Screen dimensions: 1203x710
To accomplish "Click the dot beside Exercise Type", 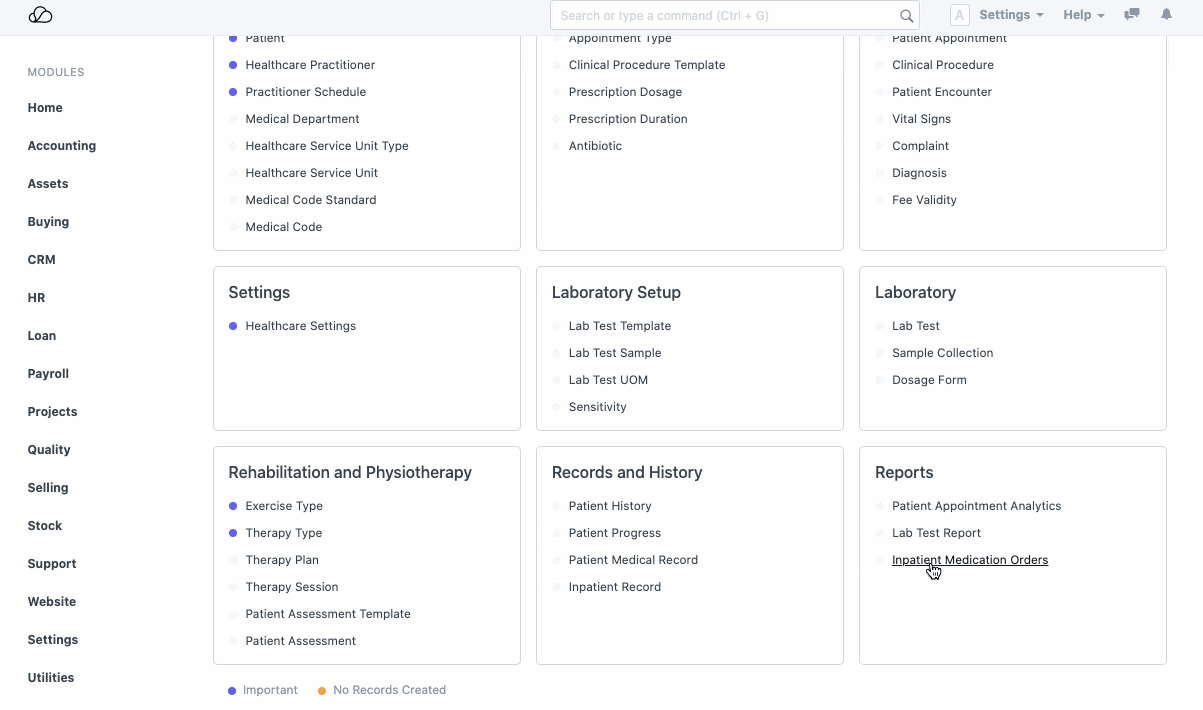I will tap(233, 506).
